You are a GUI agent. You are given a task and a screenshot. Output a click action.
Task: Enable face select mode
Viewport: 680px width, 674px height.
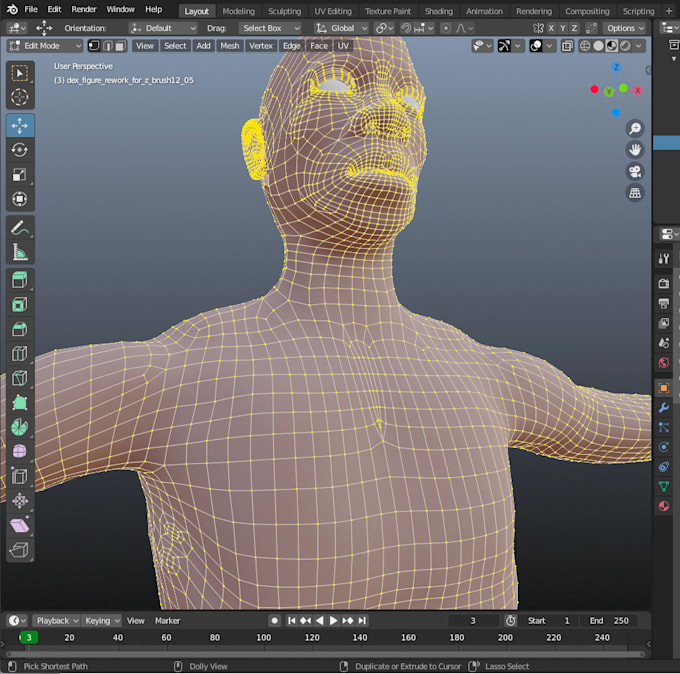[x=120, y=46]
